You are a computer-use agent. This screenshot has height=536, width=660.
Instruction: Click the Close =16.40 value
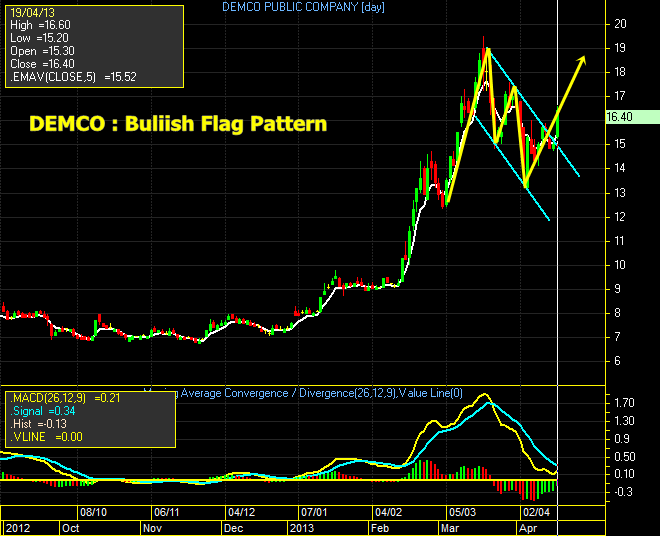tap(42, 64)
